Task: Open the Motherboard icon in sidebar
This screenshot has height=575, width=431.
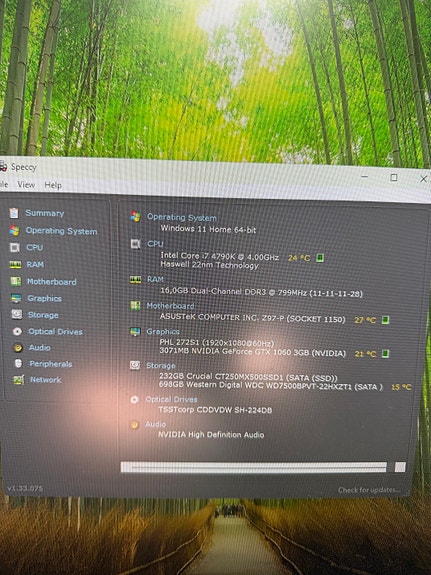Action: pyautogui.click(x=15, y=281)
